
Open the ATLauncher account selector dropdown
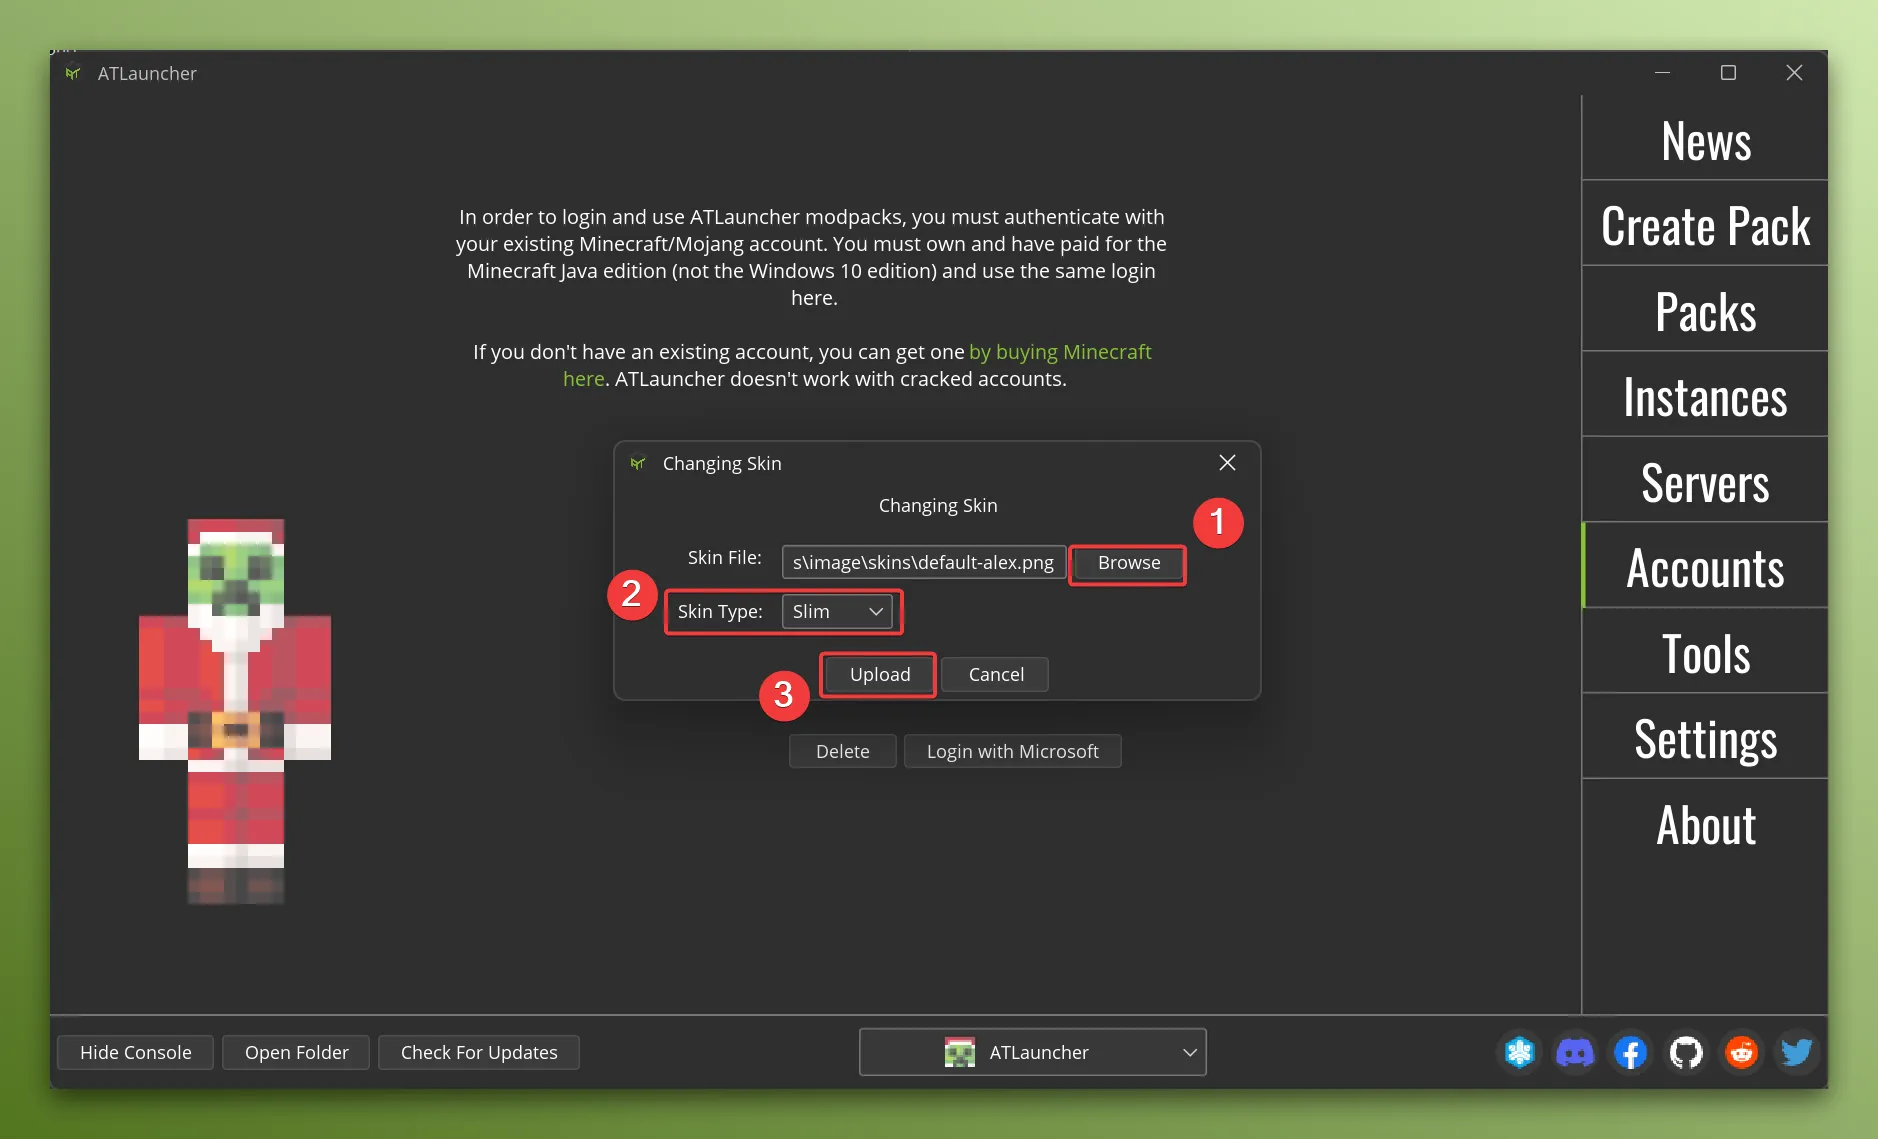pos(1032,1052)
